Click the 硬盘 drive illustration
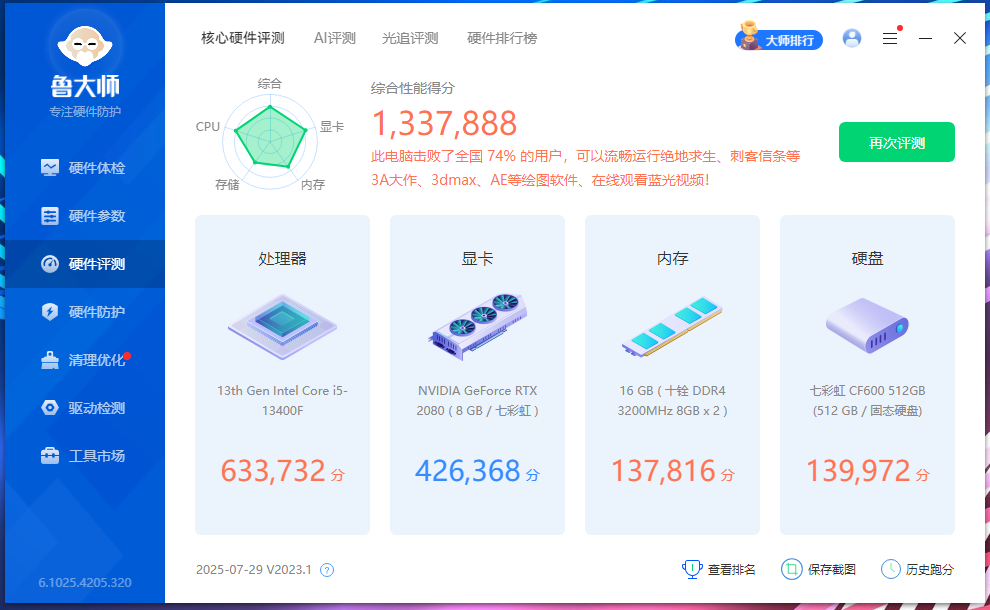The height and width of the screenshot is (610, 990). tap(868, 326)
